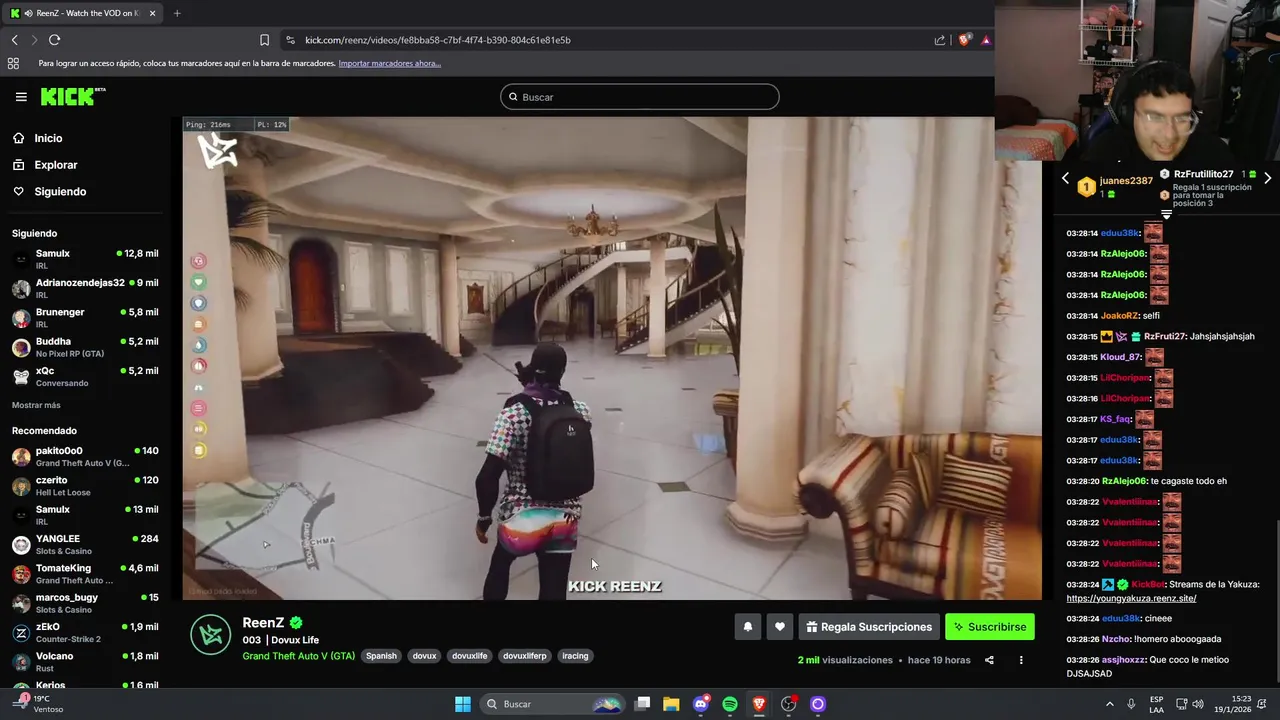Click the share icon below the video
Image resolution: width=1280 pixels, height=720 pixels.
pyautogui.click(x=989, y=660)
